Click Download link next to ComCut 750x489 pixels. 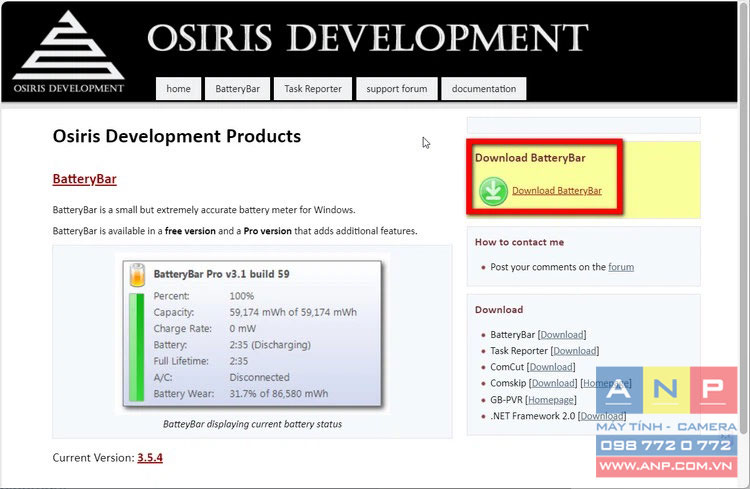click(x=551, y=367)
